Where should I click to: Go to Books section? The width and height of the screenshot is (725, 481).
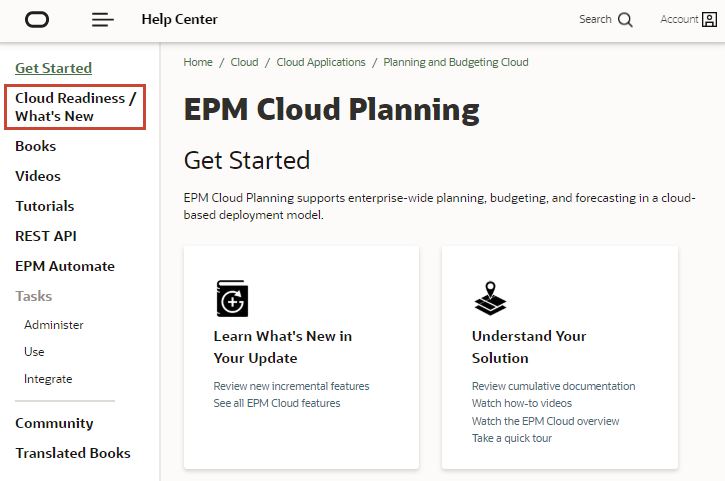35,146
